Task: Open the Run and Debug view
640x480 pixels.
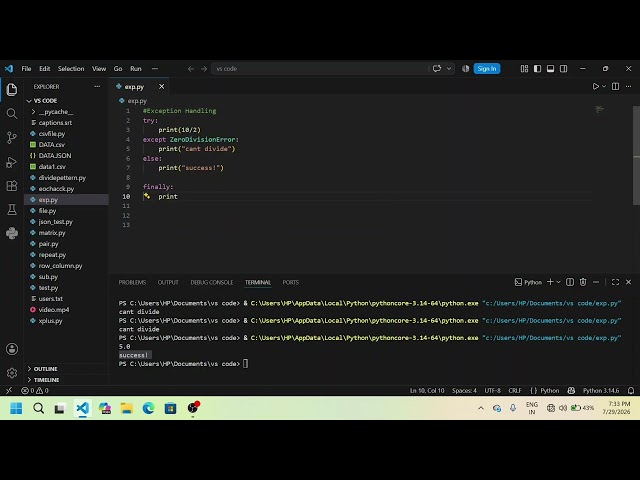Action: 12,162
